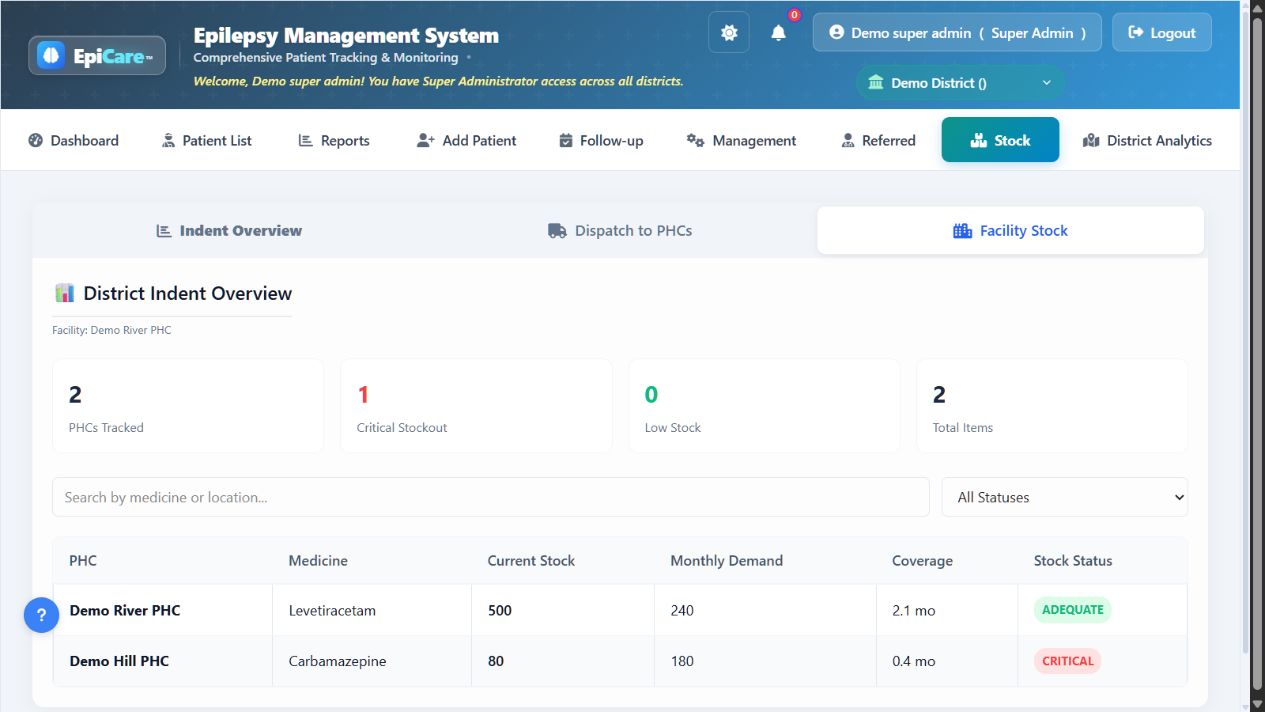Screen dimensions: 1265x712
Task: Click the EpiCare brain logo
Action: (51, 56)
